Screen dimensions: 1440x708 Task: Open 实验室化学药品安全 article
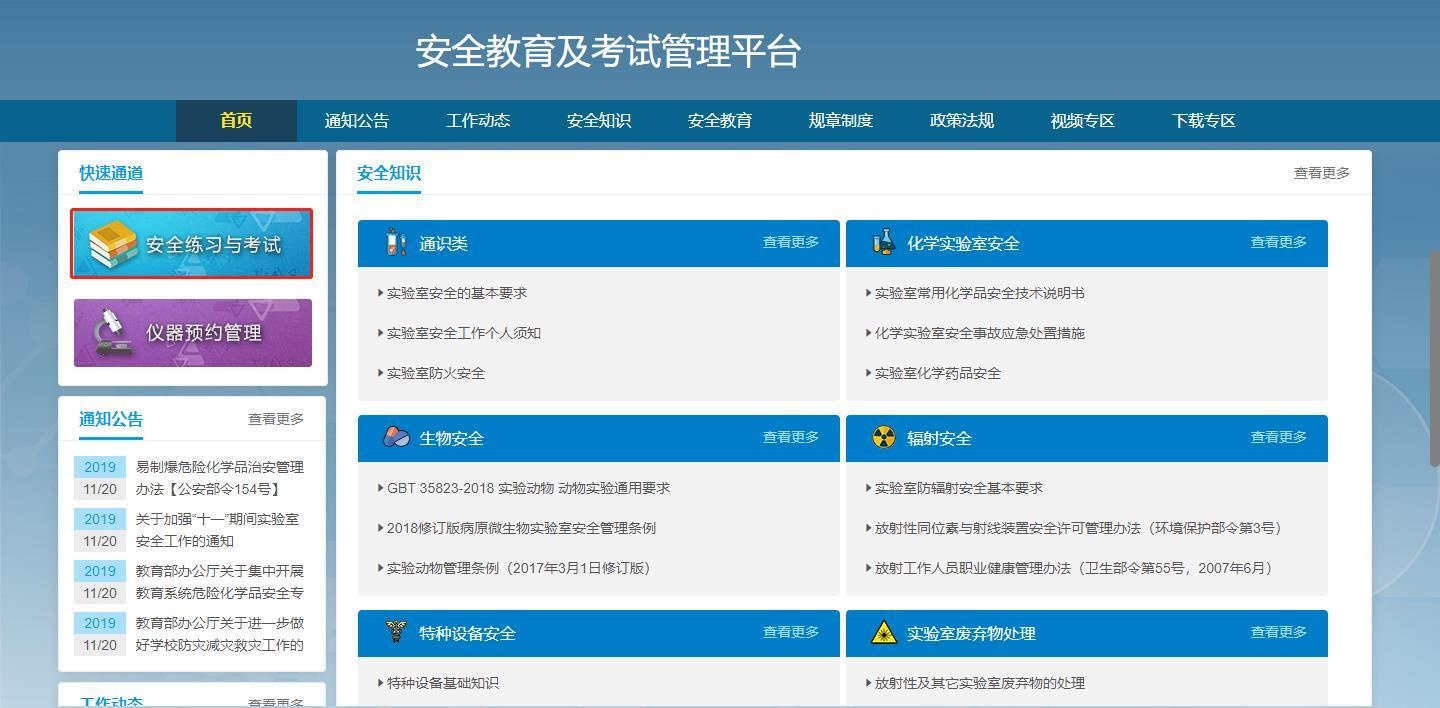[938, 372]
